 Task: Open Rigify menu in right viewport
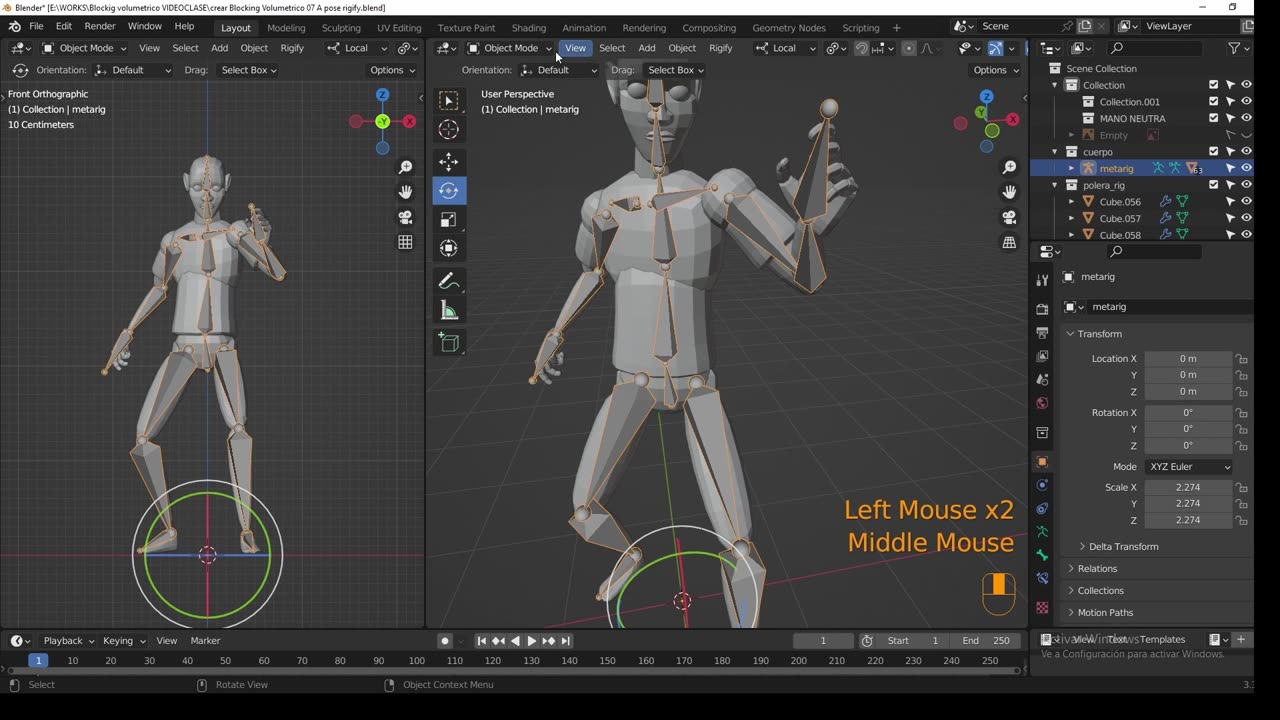click(720, 48)
